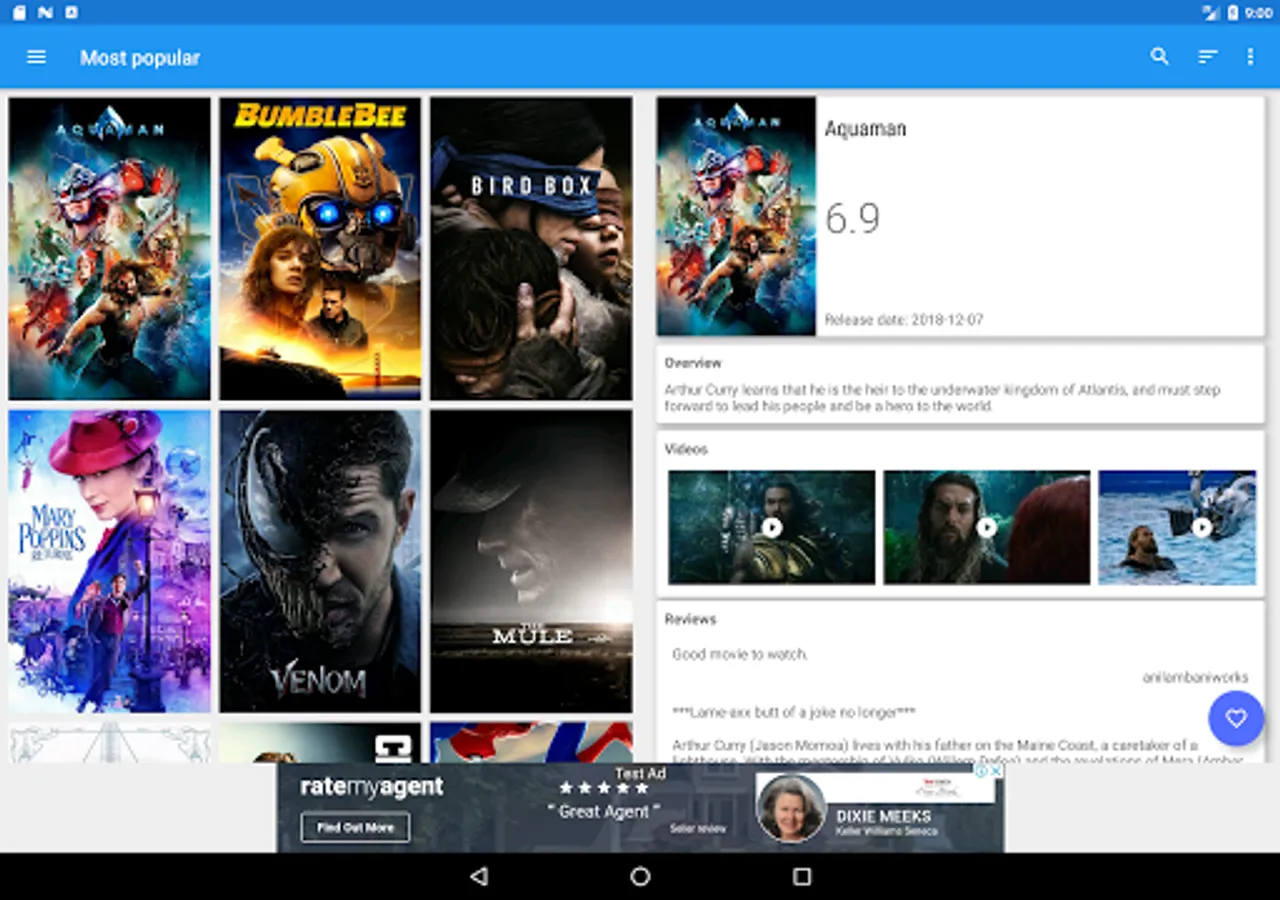Open recent apps with square button
The height and width of the screenshot is (900, 1280).
pos(801,876)
